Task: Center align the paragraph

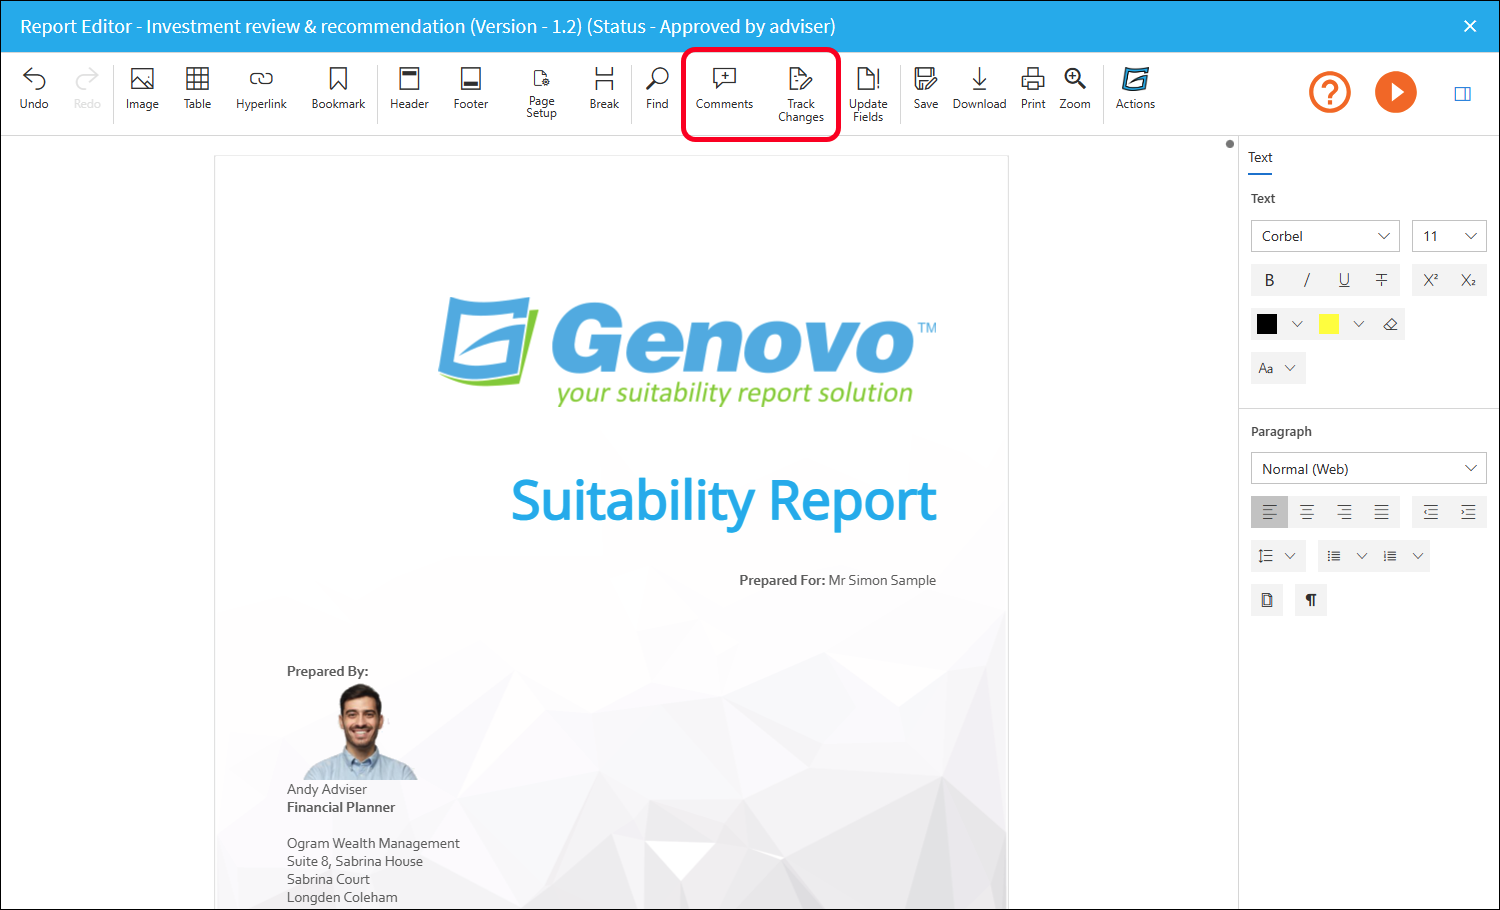Action: click(1306, 512)
